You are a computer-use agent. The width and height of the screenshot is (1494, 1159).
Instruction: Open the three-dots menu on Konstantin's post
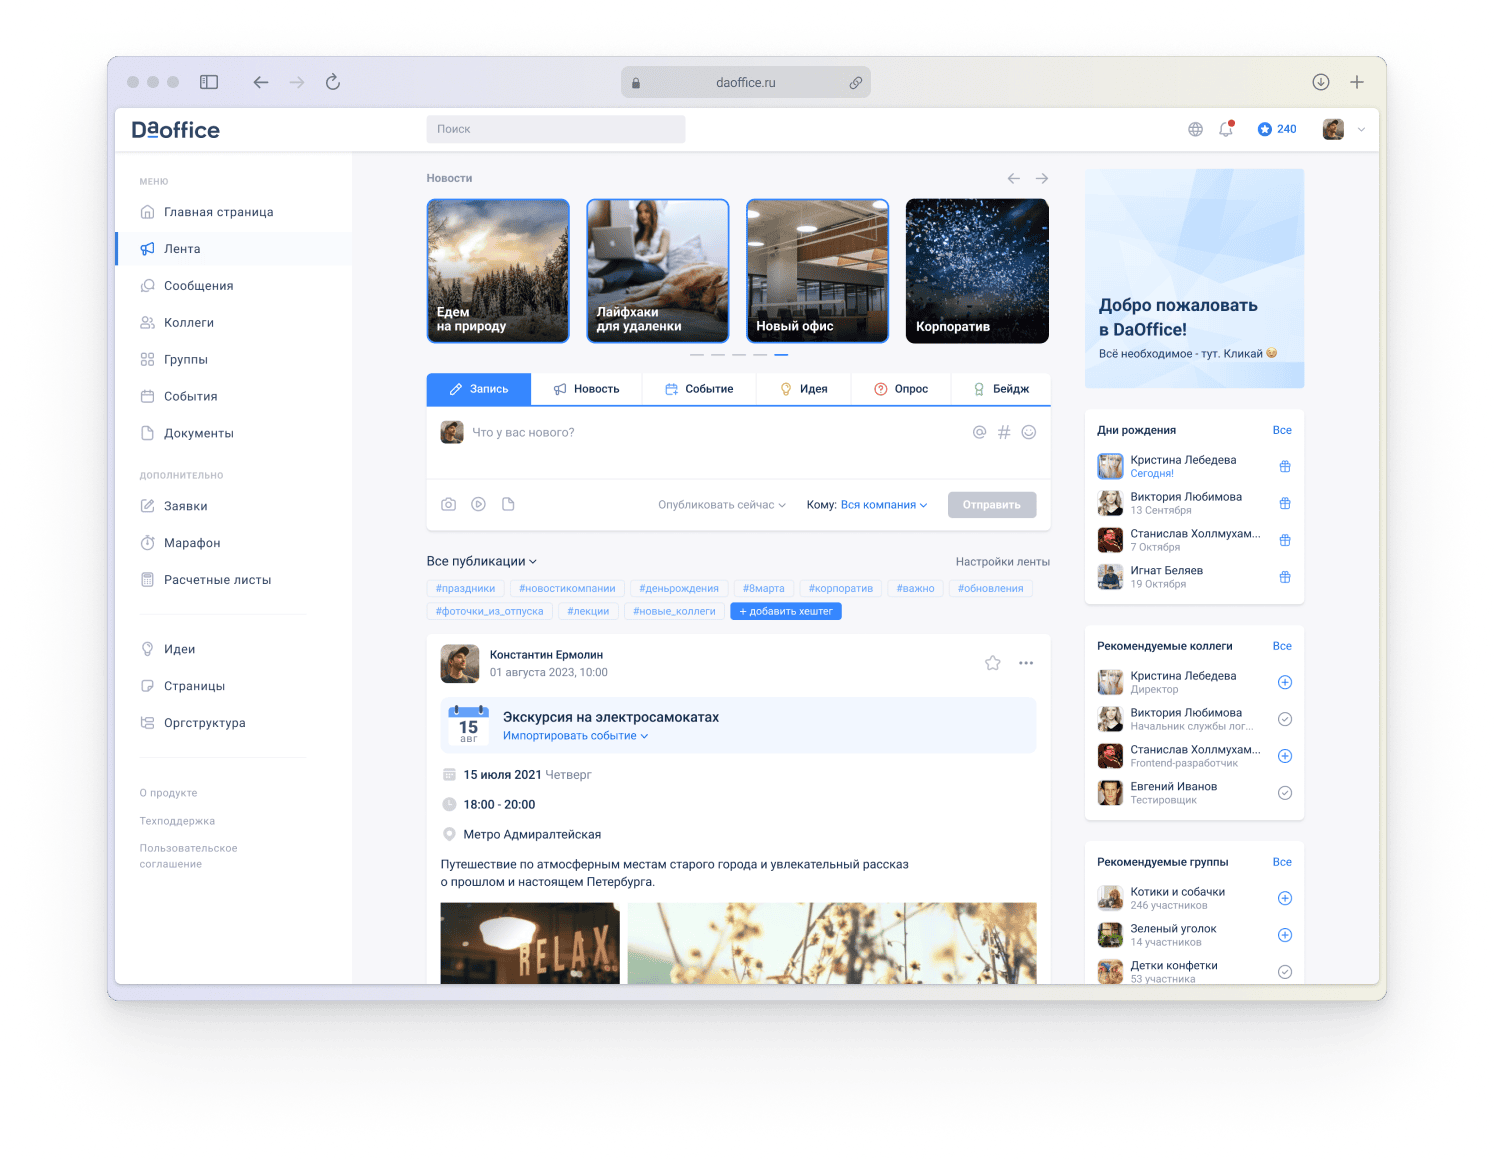1026,663
